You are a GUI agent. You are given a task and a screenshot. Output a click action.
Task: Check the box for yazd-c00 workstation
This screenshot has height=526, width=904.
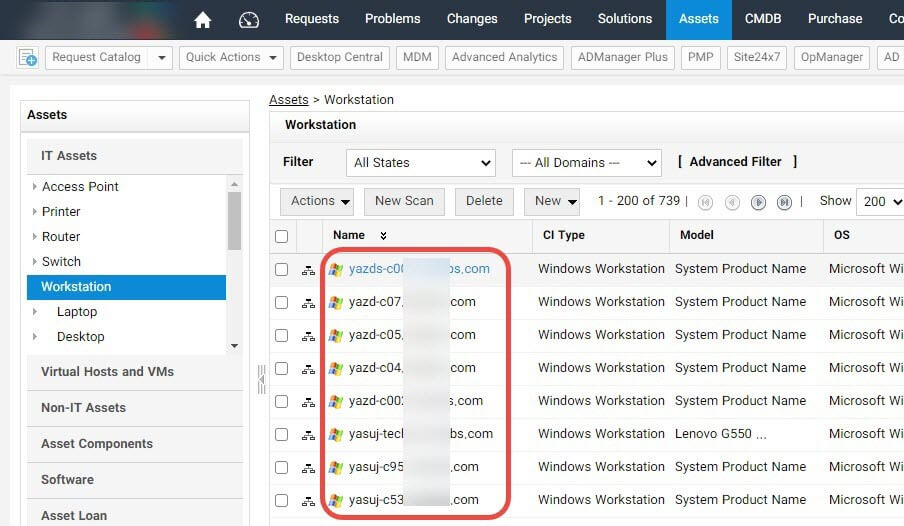click(x=281, y=401)
